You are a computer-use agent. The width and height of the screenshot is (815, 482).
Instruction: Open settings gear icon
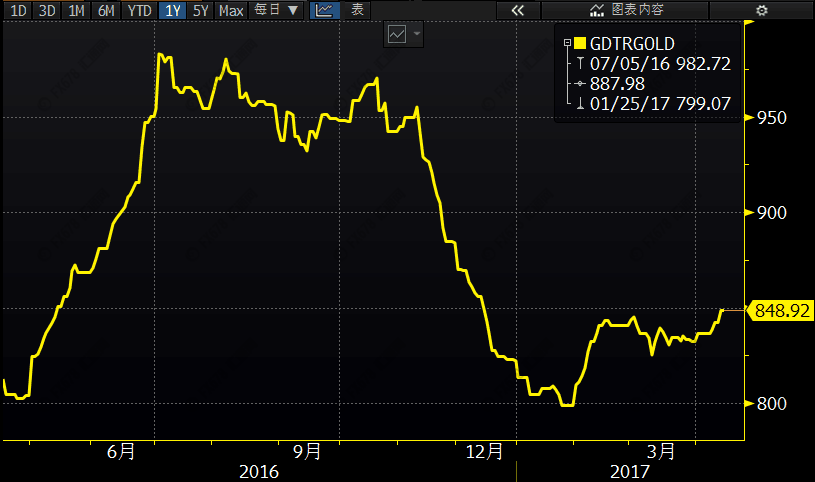pos(762,10)
